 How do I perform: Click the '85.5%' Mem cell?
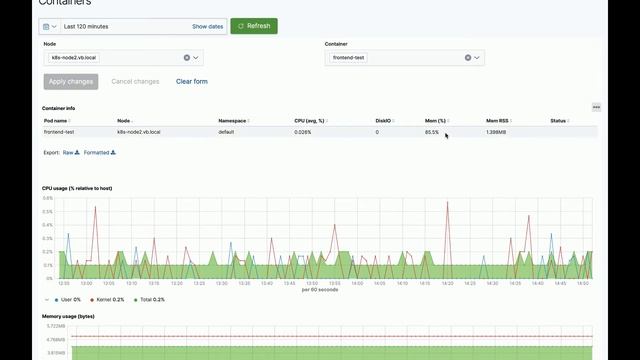[432, 132]
